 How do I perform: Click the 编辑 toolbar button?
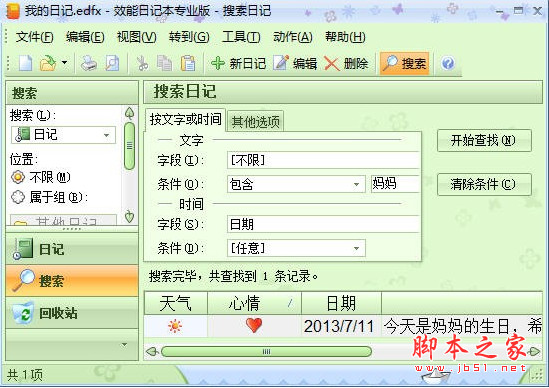click(295, 63)
